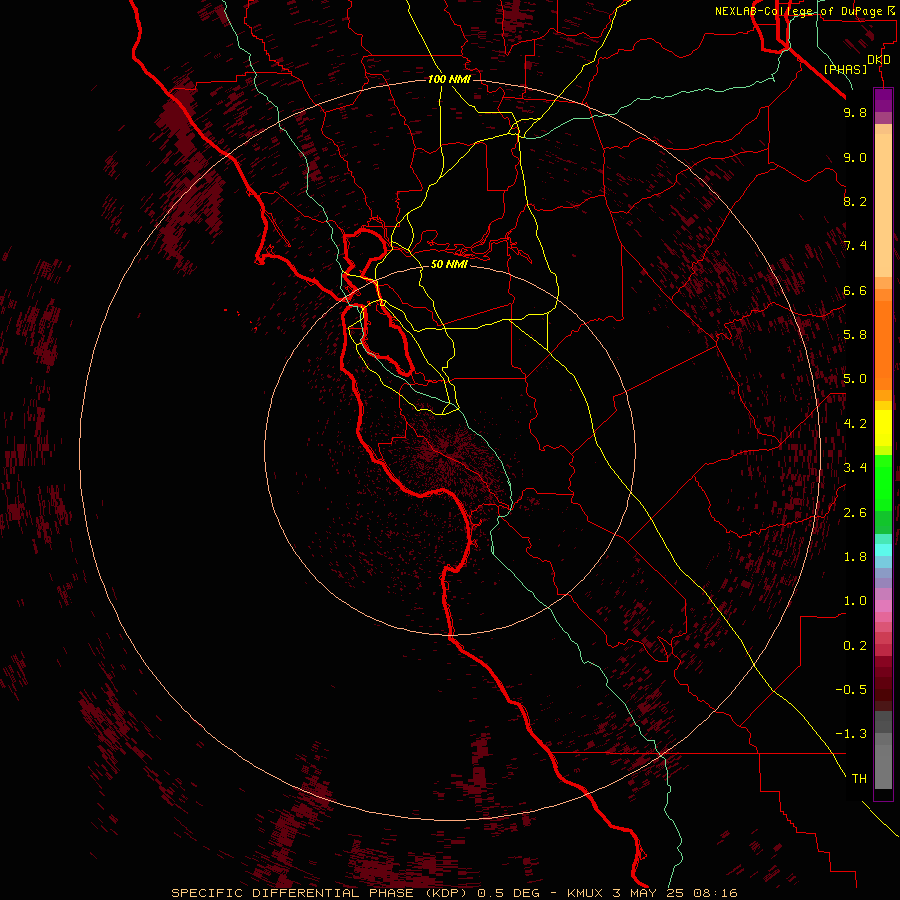The image size is (900, 900).
Task: Click the 5.0 scale value
Action: (x=855, y=379)
